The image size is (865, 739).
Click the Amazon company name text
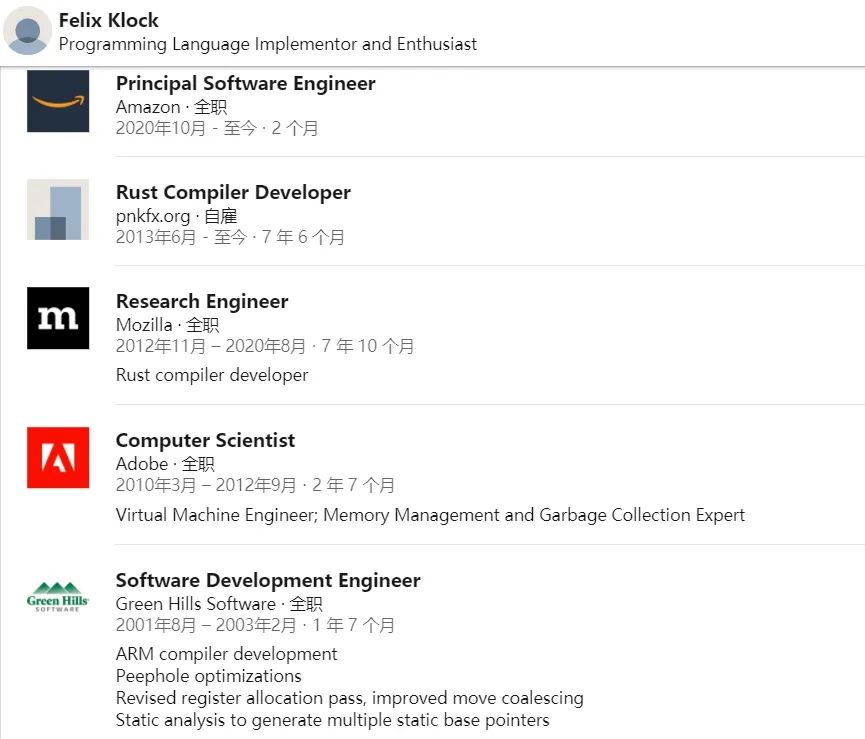[x=148, y=107]
